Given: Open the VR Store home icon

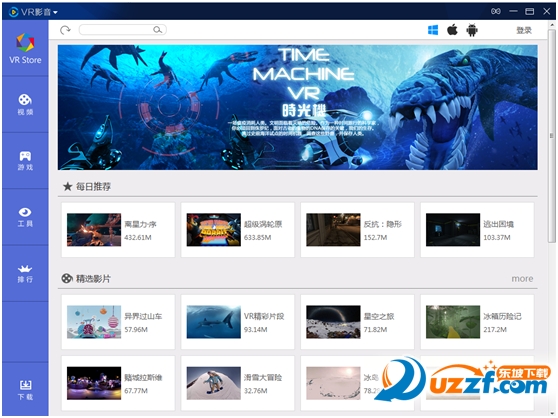Looking at the screenshot, I should pos(25,48).
